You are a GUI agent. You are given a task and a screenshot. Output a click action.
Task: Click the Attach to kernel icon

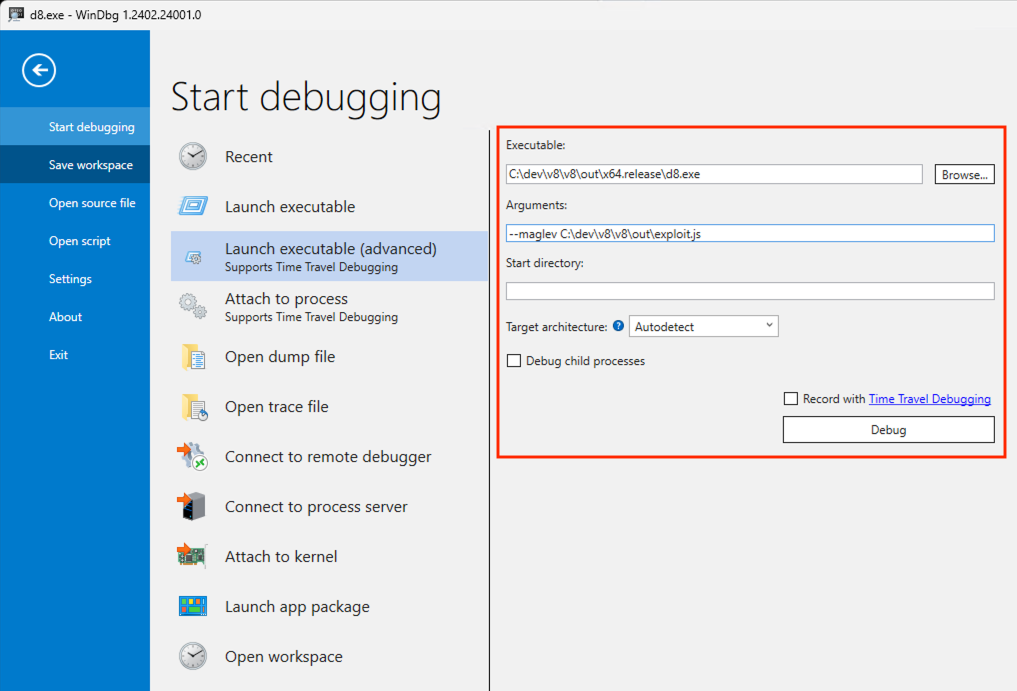click(193, 557)
